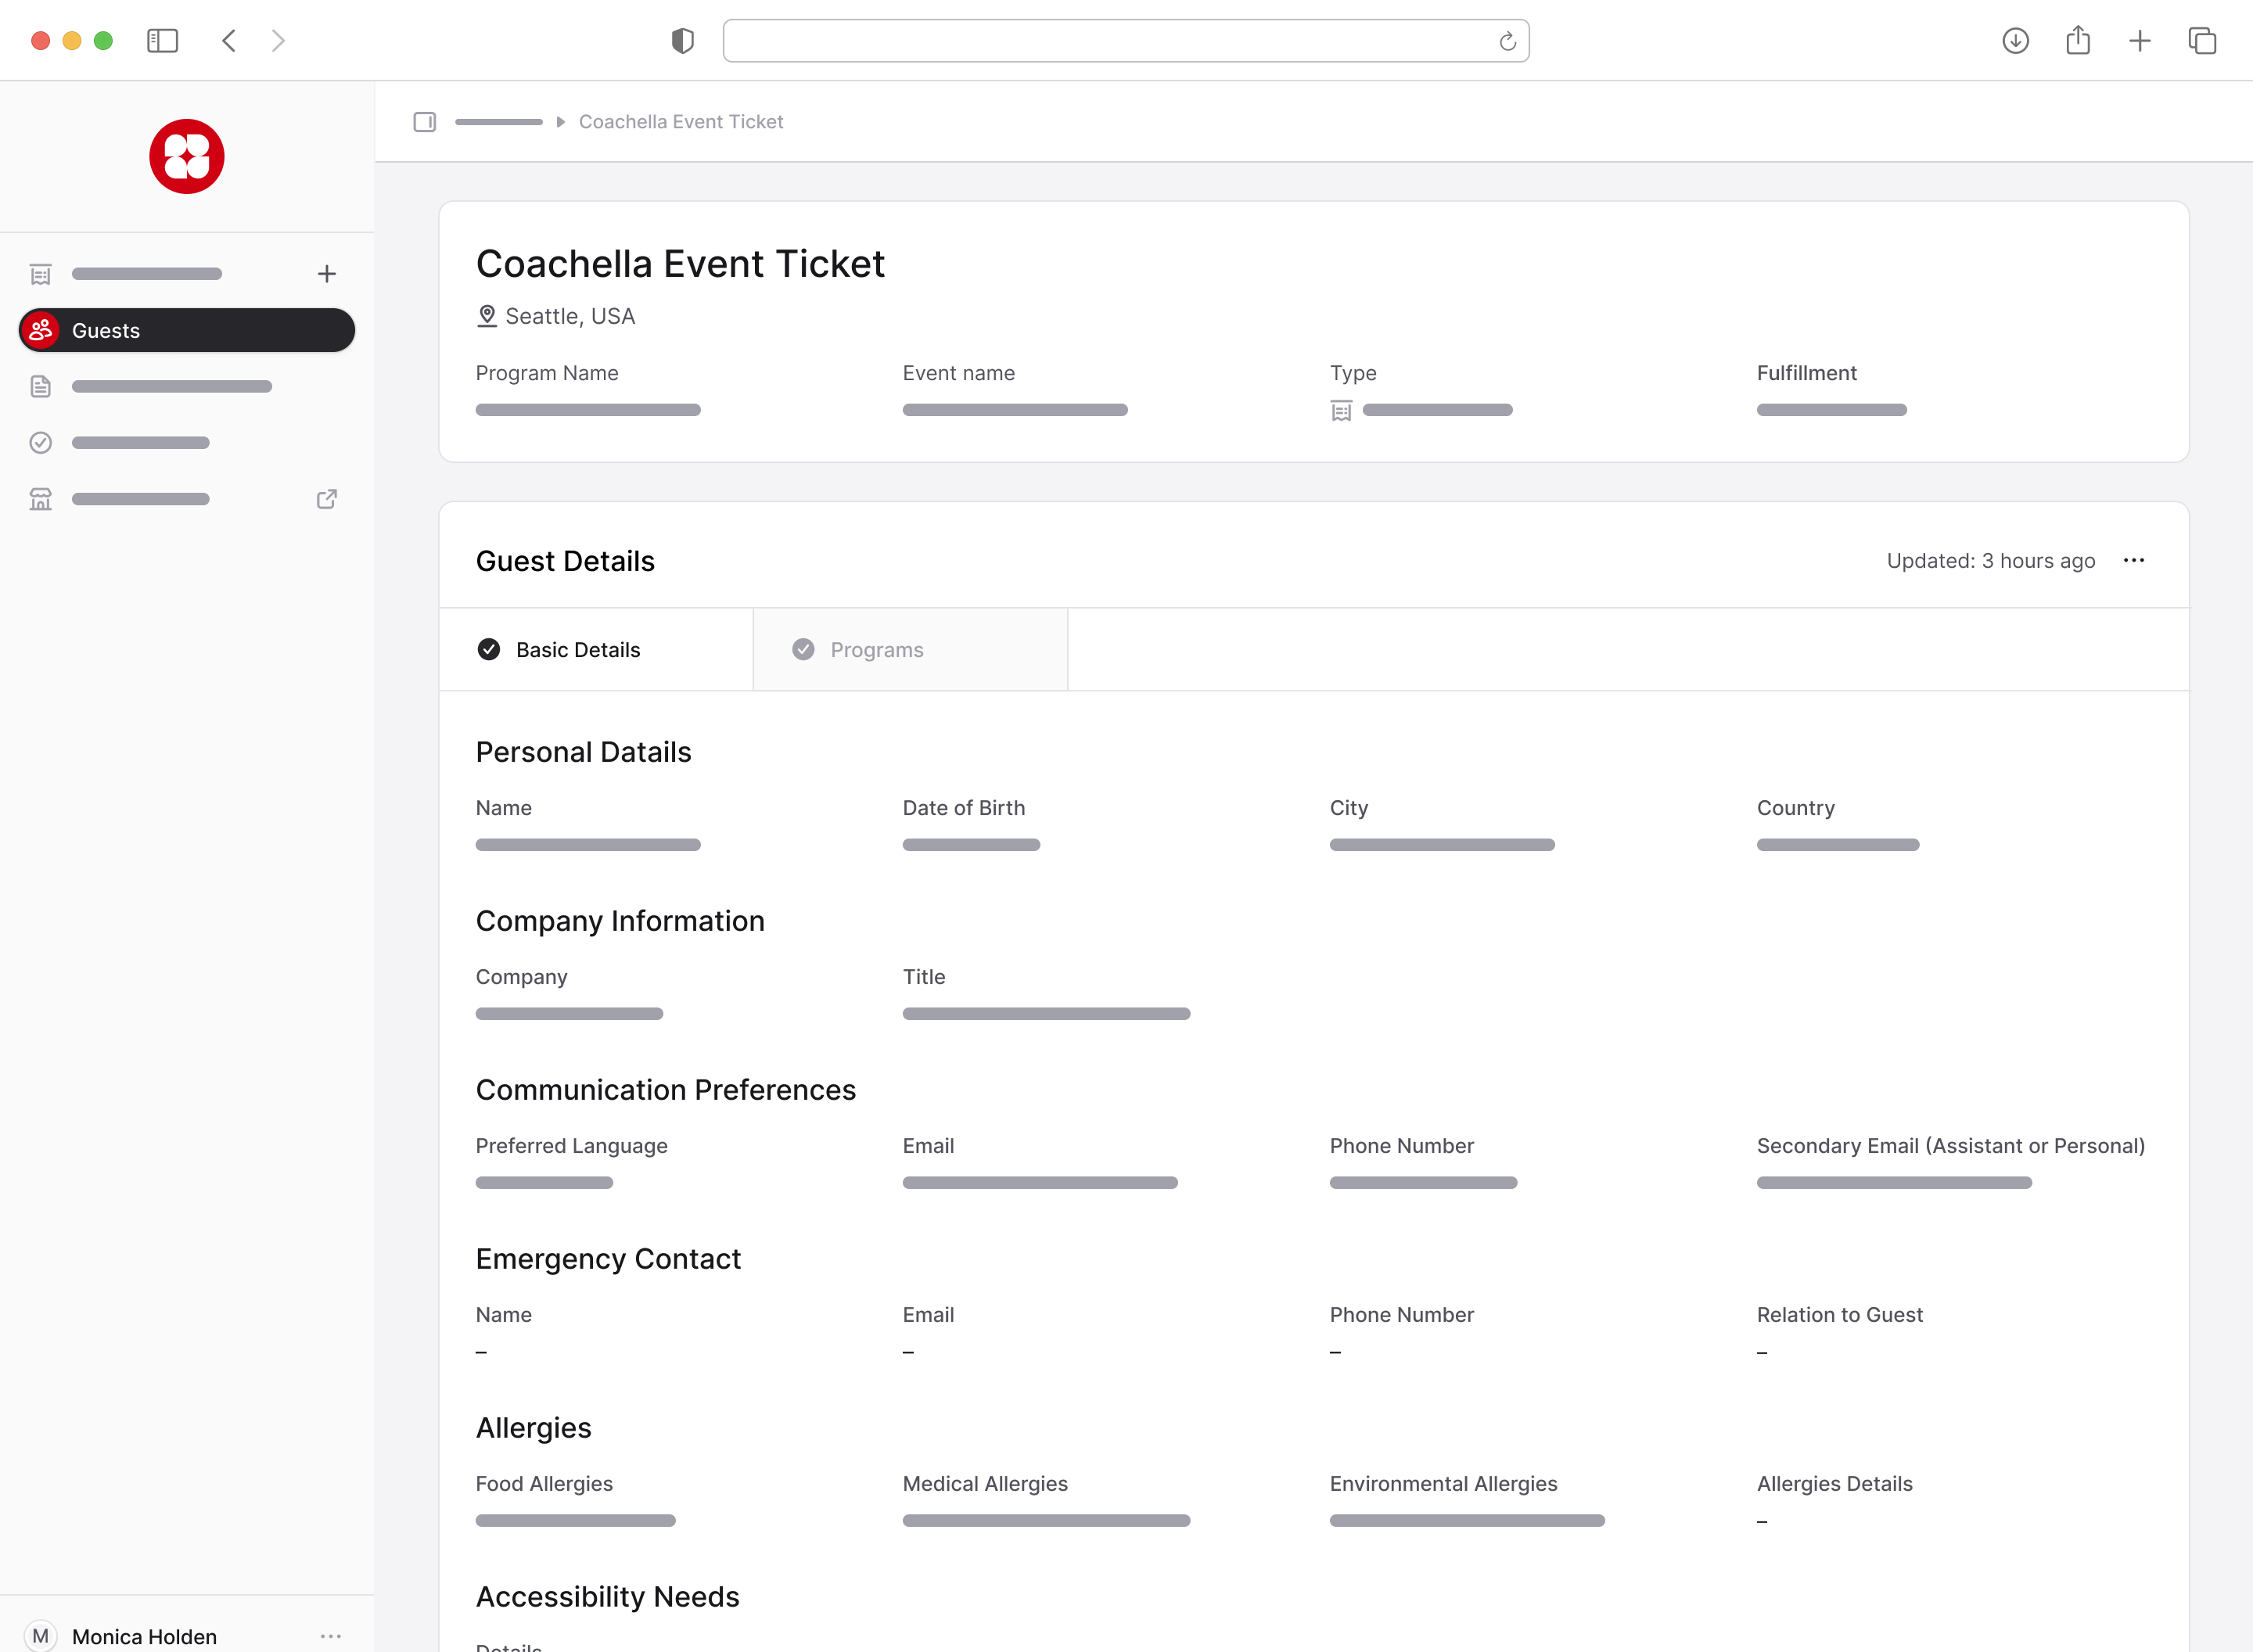
Task: Click the Preferred Language label
Action: pos(571,1146)
